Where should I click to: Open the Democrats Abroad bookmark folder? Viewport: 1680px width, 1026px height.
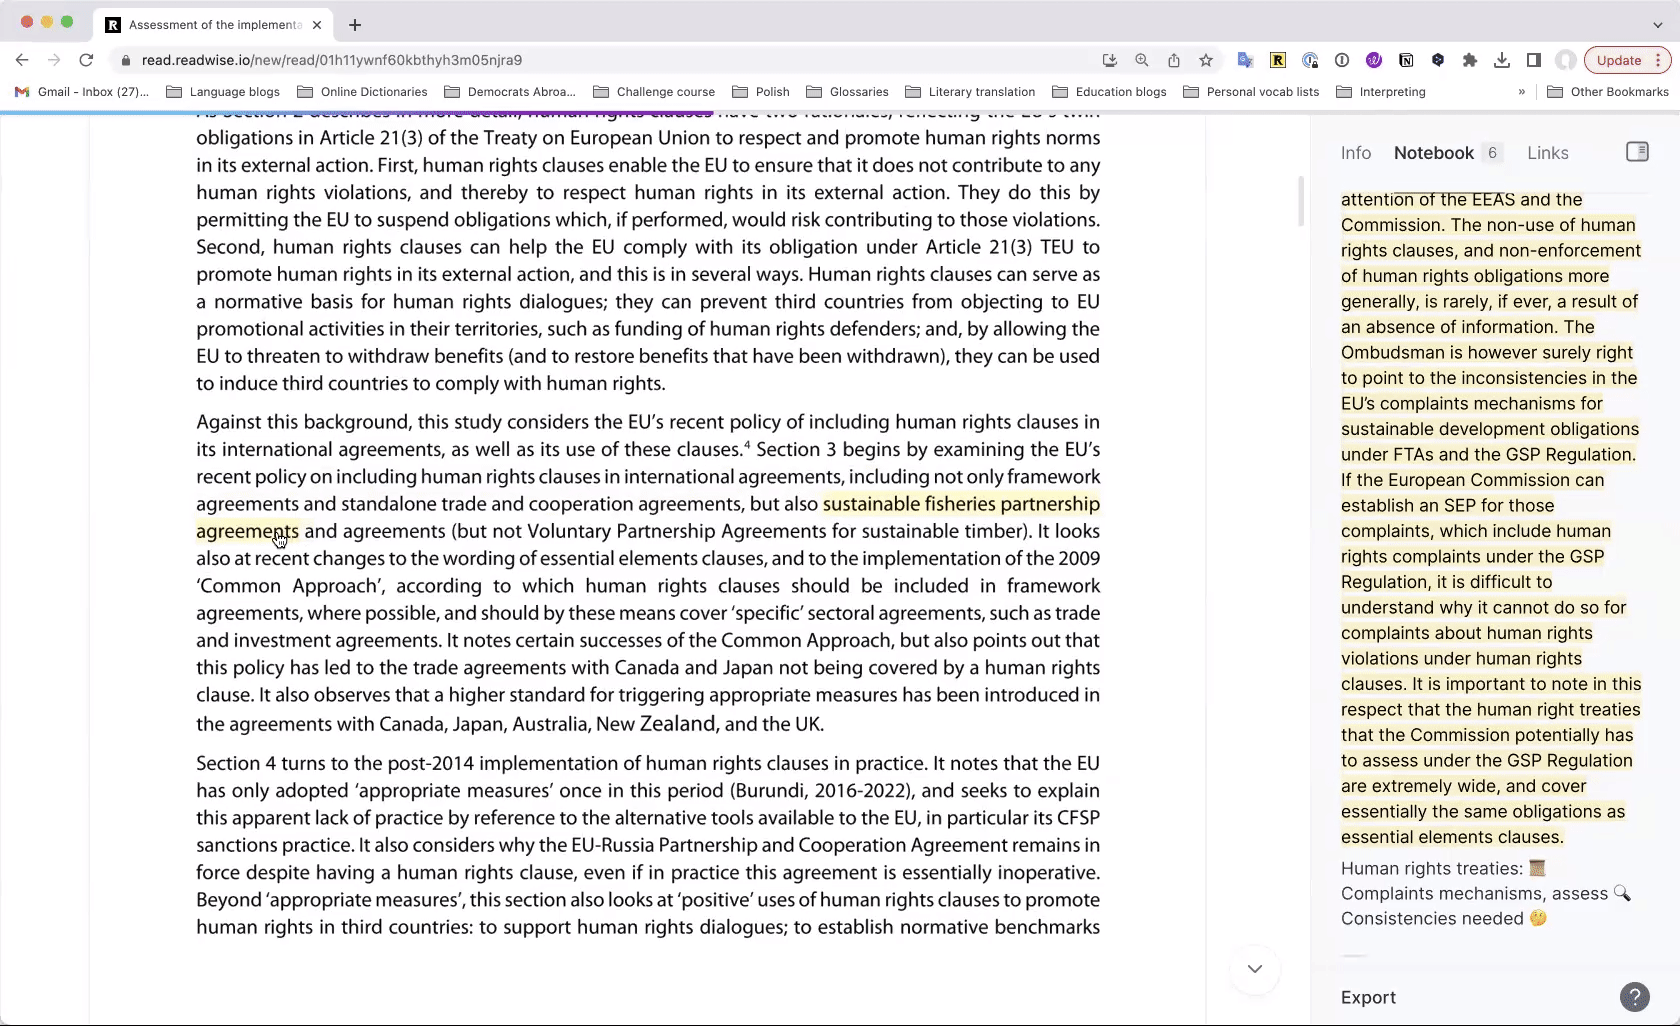point(510,92)
